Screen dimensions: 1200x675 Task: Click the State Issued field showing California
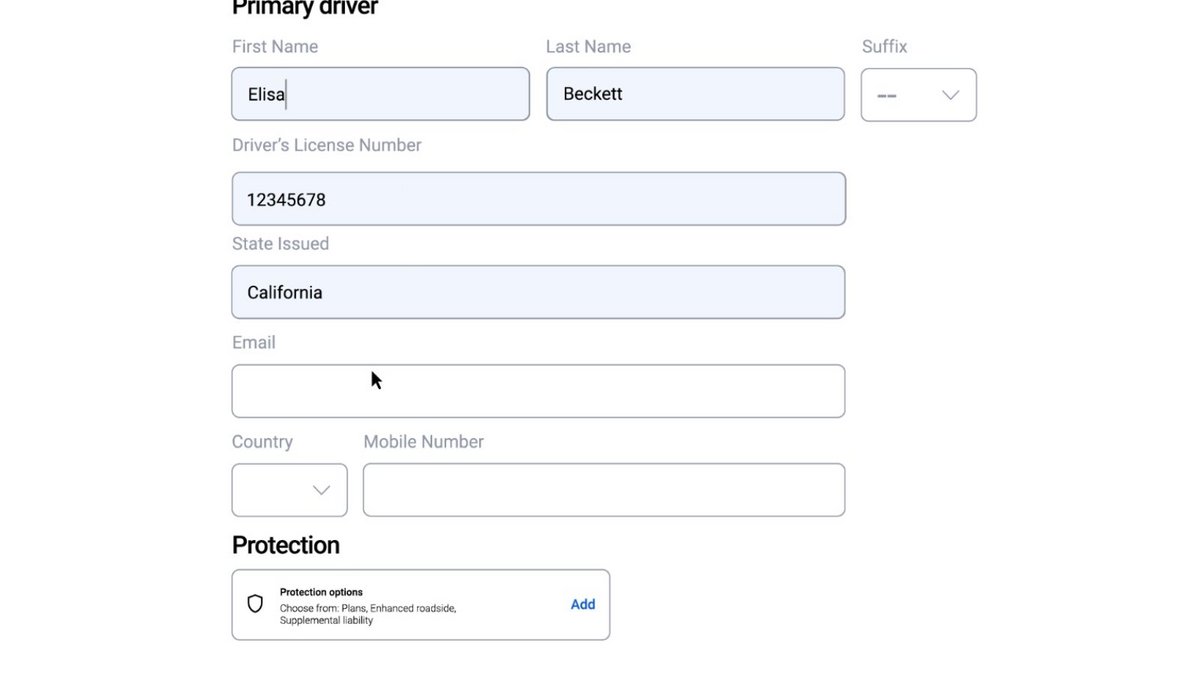click(538, 292)
